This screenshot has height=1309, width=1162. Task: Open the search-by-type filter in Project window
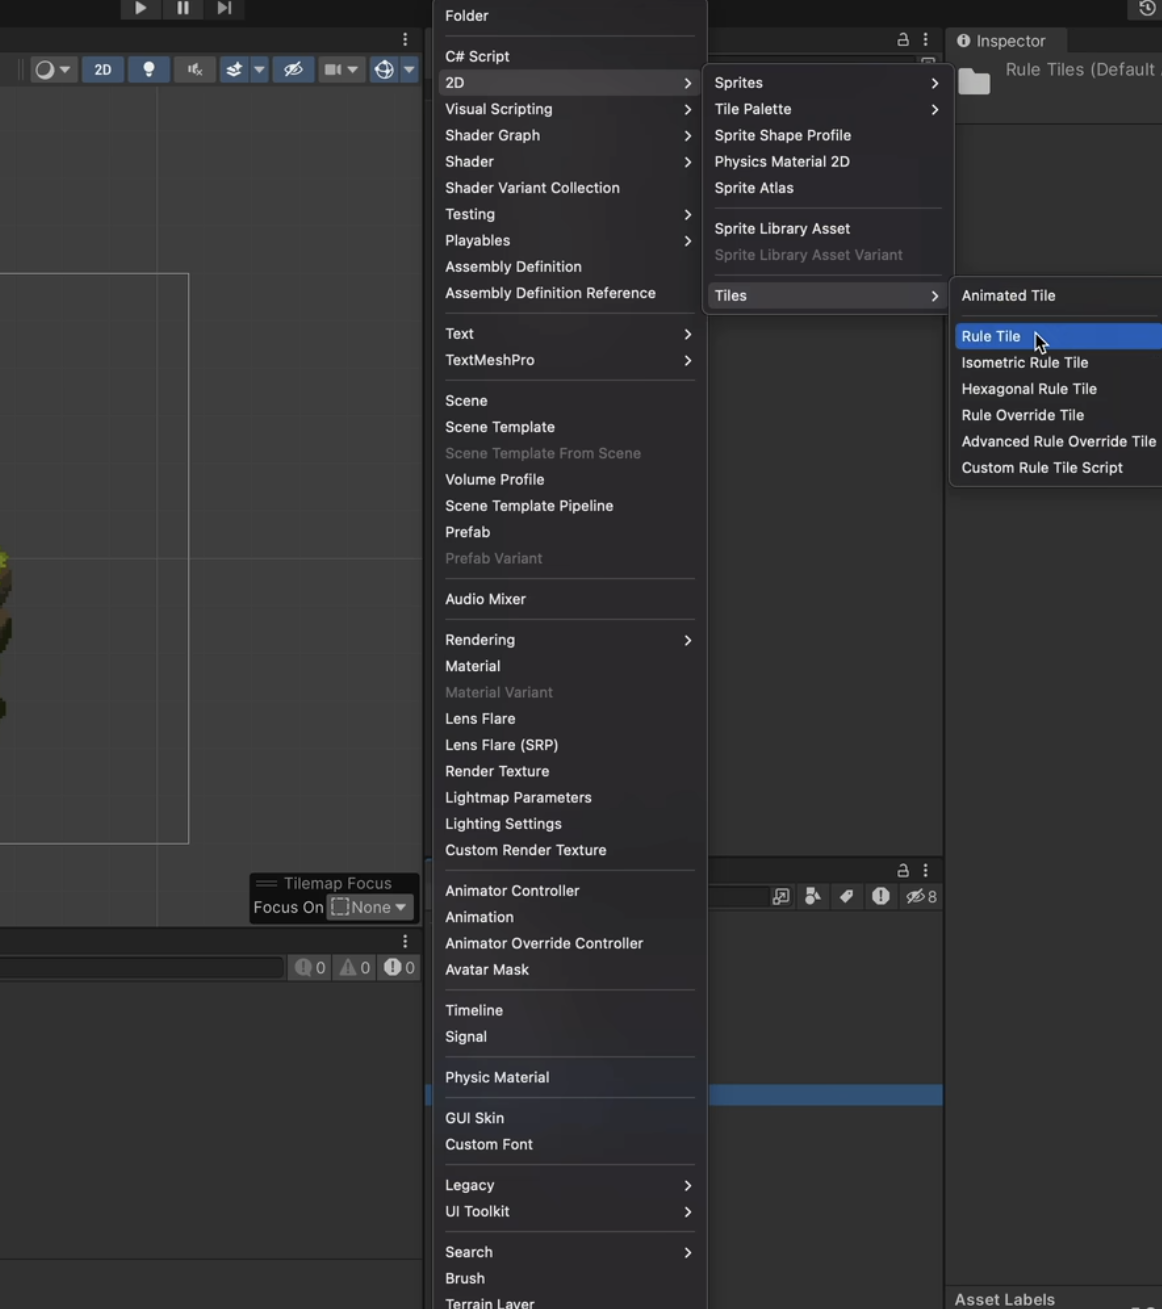[812, 897]
